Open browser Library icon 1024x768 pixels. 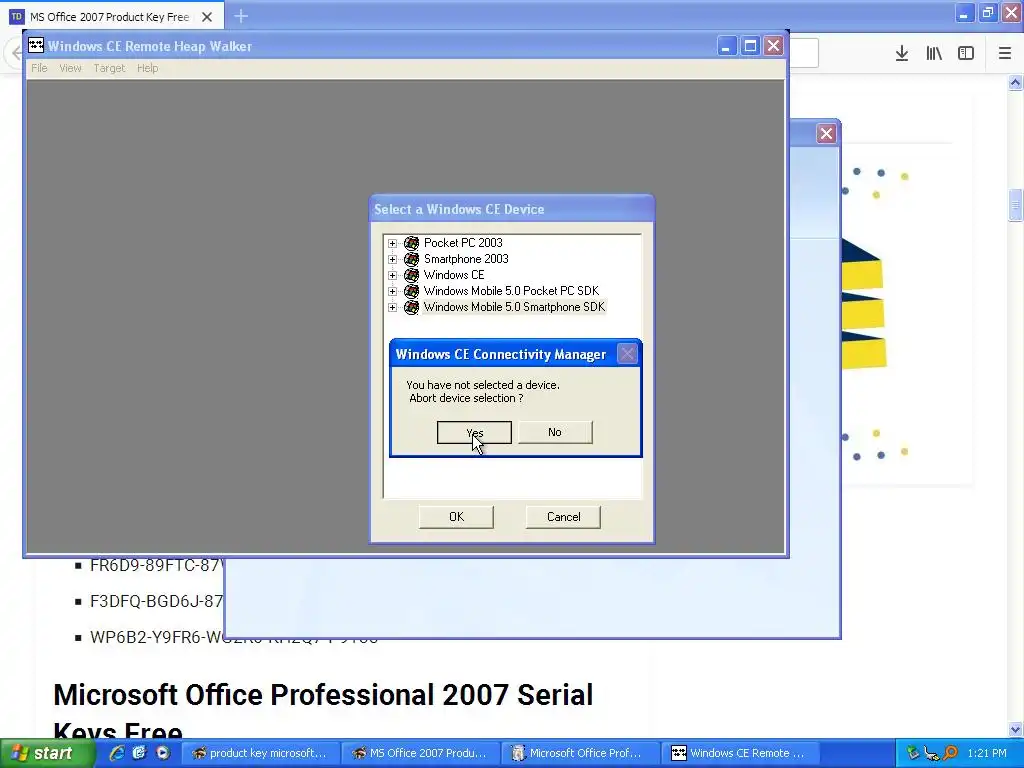[x=934, y=54]
